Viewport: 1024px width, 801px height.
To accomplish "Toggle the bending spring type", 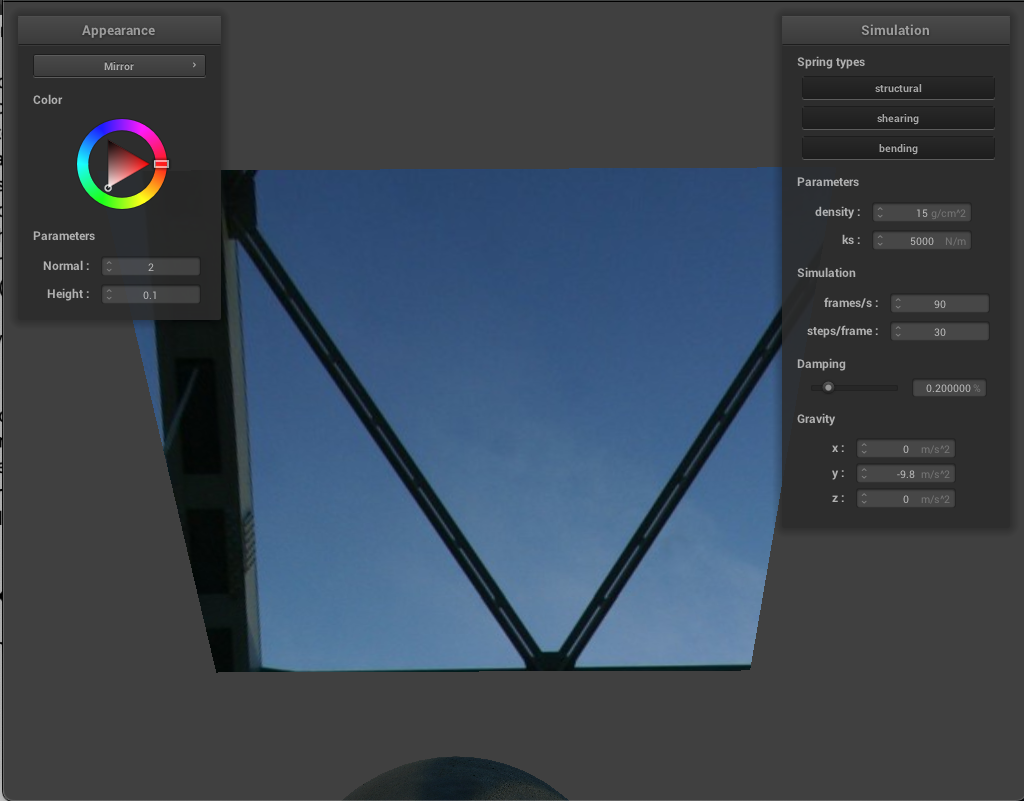I will pos(898,148).
